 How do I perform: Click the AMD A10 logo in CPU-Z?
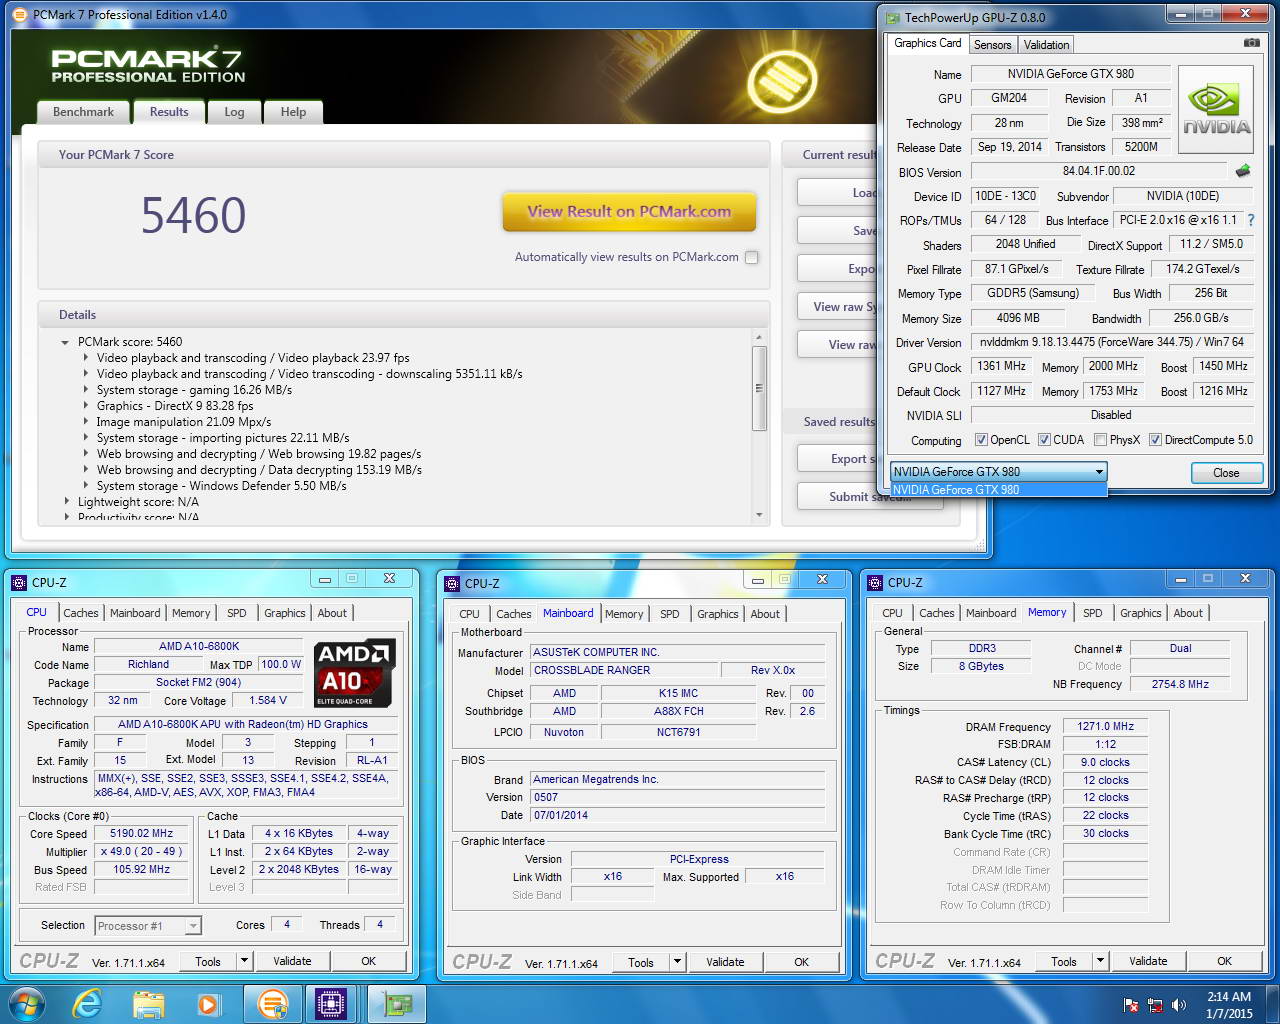point(354,673)
